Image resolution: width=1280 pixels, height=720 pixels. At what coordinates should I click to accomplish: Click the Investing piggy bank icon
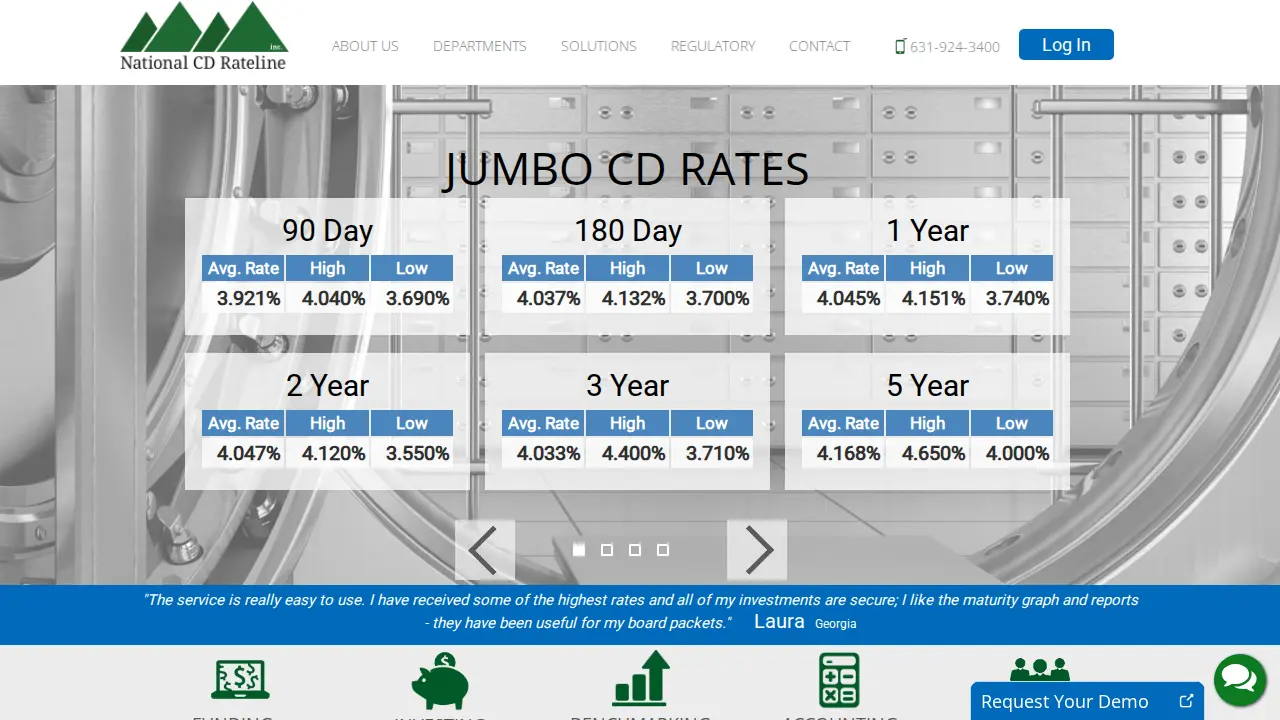(440, 681)
